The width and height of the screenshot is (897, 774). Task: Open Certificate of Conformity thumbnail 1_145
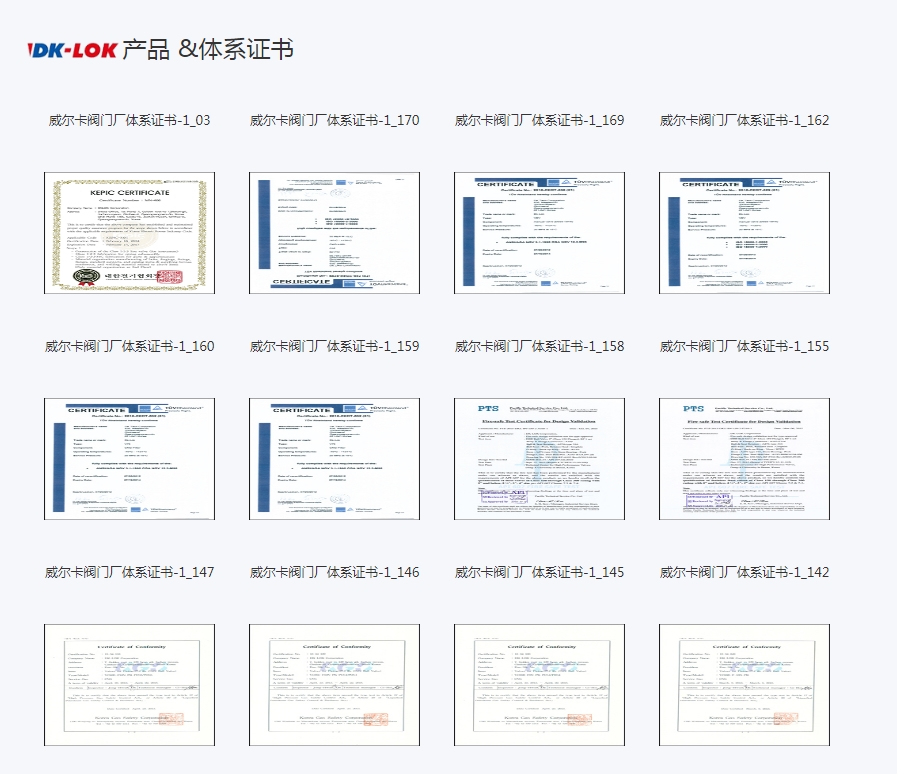(539, 685)
